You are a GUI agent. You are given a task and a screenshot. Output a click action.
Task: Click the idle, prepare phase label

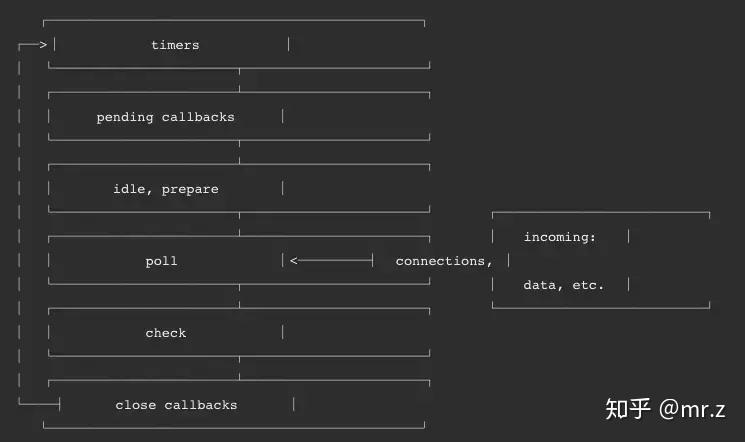165,189
